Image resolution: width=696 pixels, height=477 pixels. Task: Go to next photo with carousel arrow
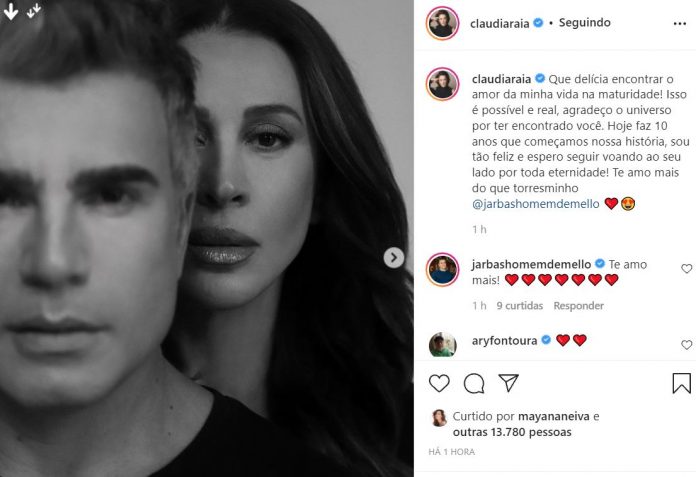tap(394, 257)
